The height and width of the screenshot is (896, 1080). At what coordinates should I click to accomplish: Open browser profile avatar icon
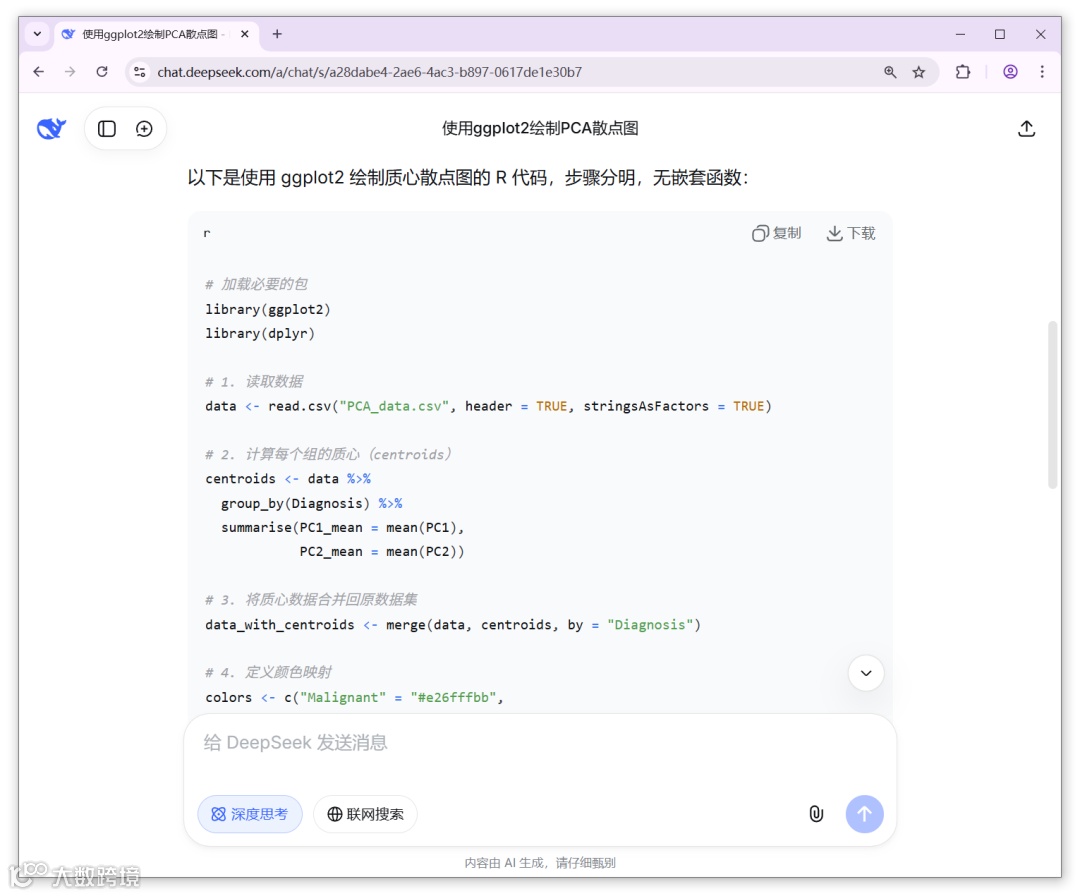coord(1010,72)
